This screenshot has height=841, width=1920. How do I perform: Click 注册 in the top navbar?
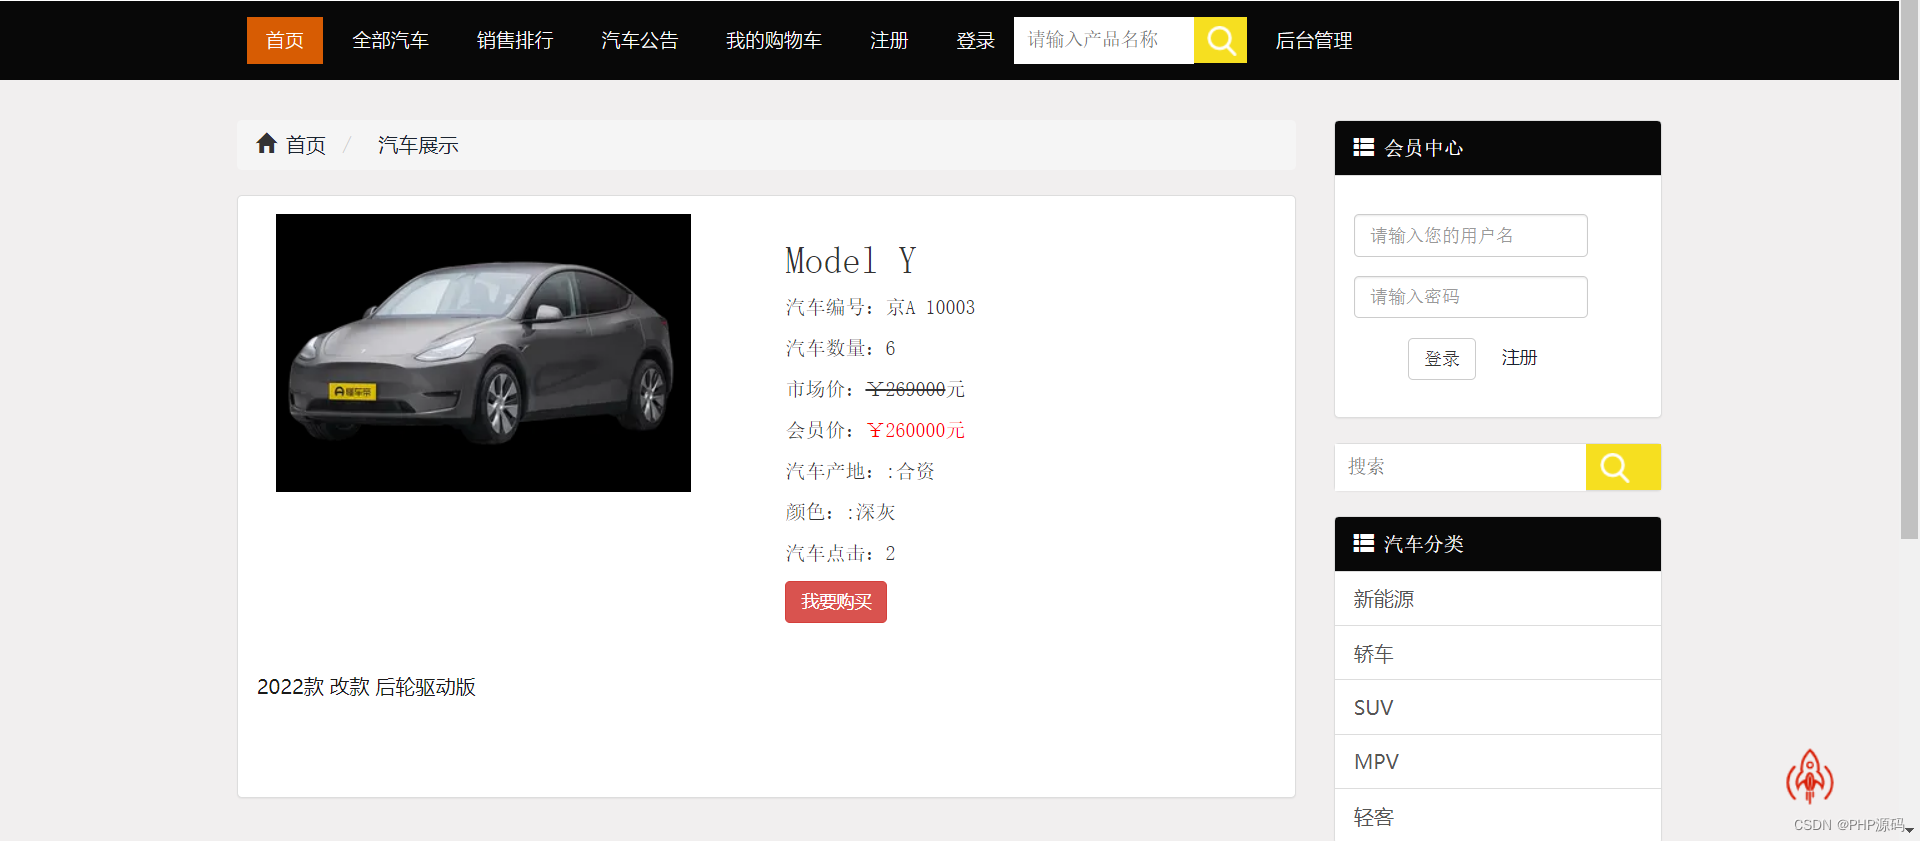[889, 40]
